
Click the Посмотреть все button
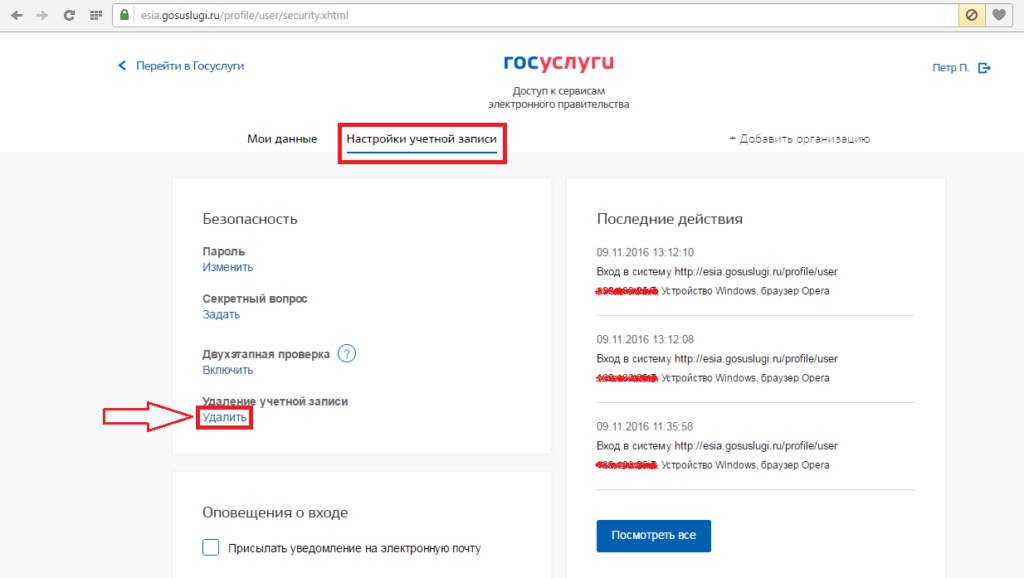point(653,536)
